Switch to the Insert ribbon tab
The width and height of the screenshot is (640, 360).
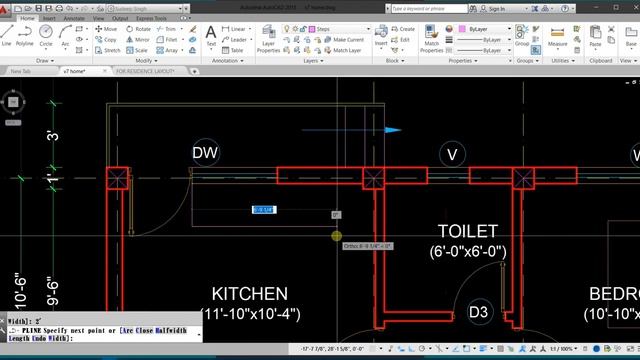49,18
